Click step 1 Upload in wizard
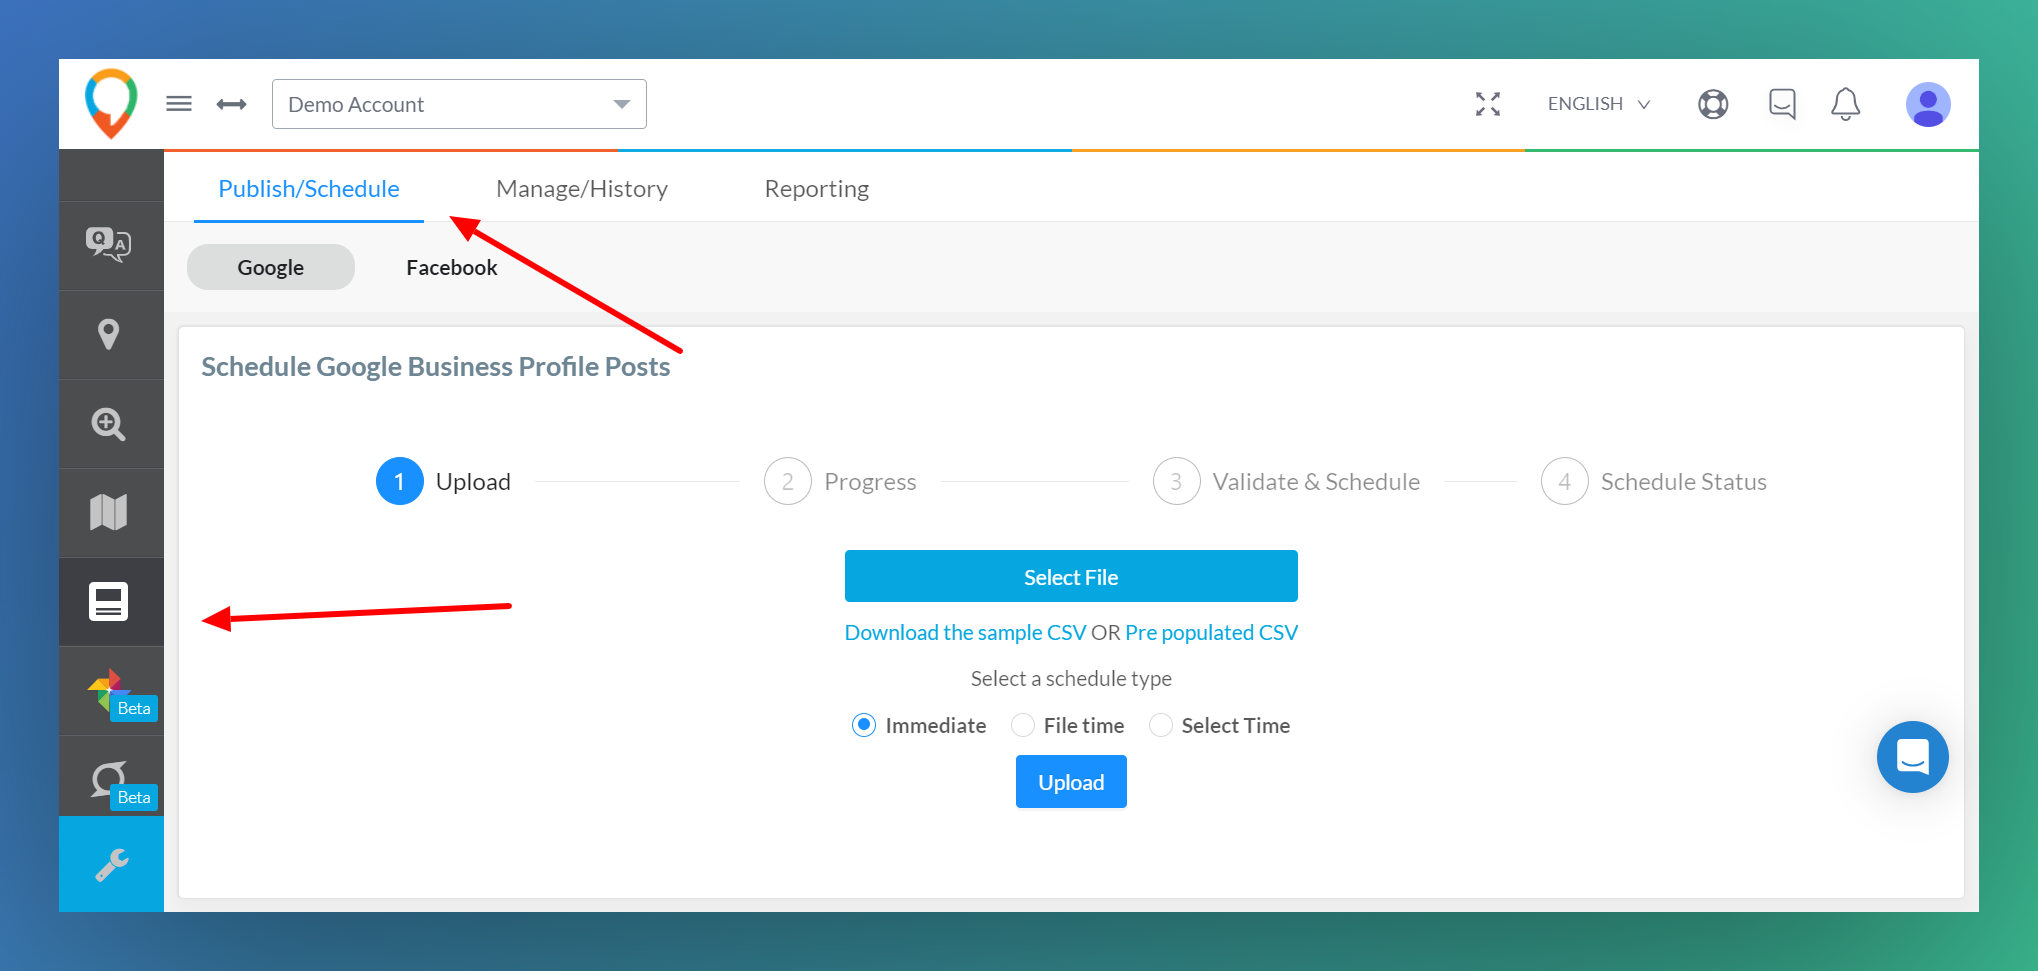The image size is (2038, 971). tap(444, 482)
